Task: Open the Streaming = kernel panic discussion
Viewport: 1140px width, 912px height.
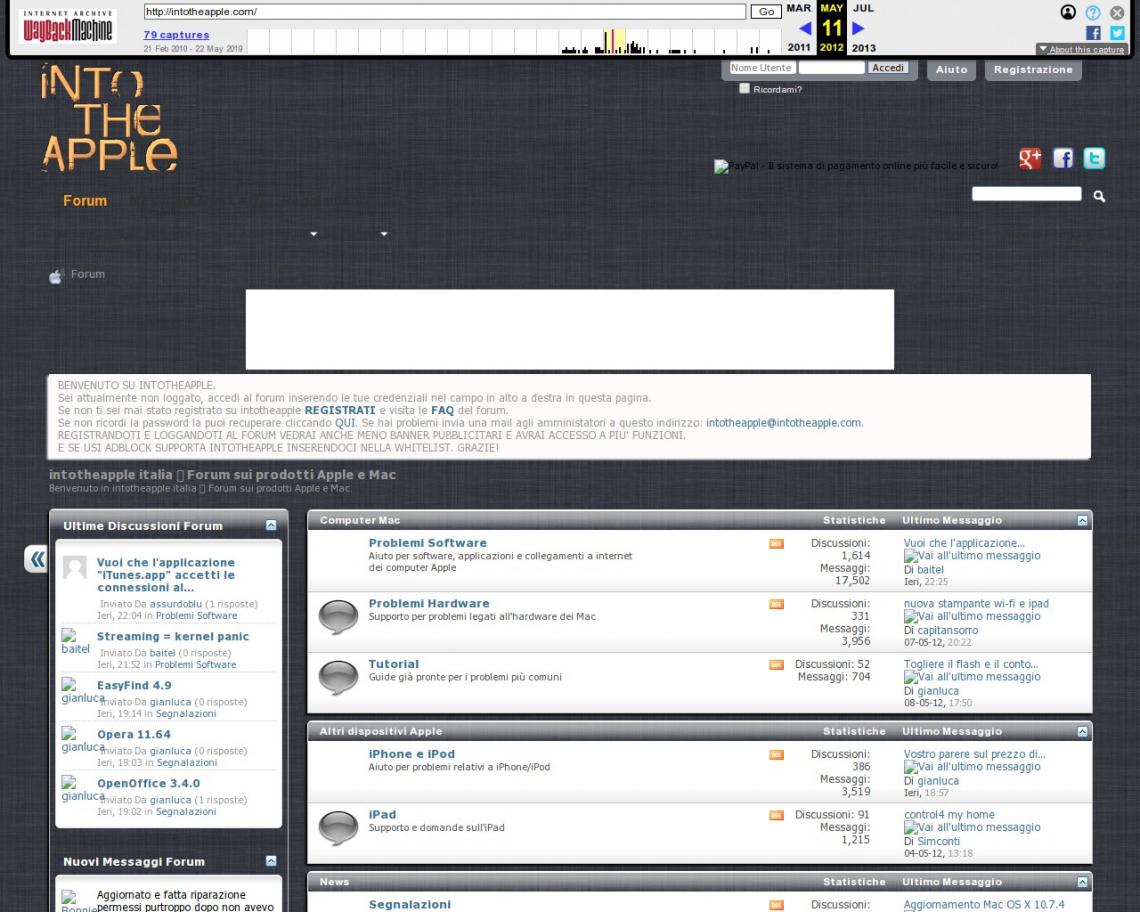Action: [172, 636]
